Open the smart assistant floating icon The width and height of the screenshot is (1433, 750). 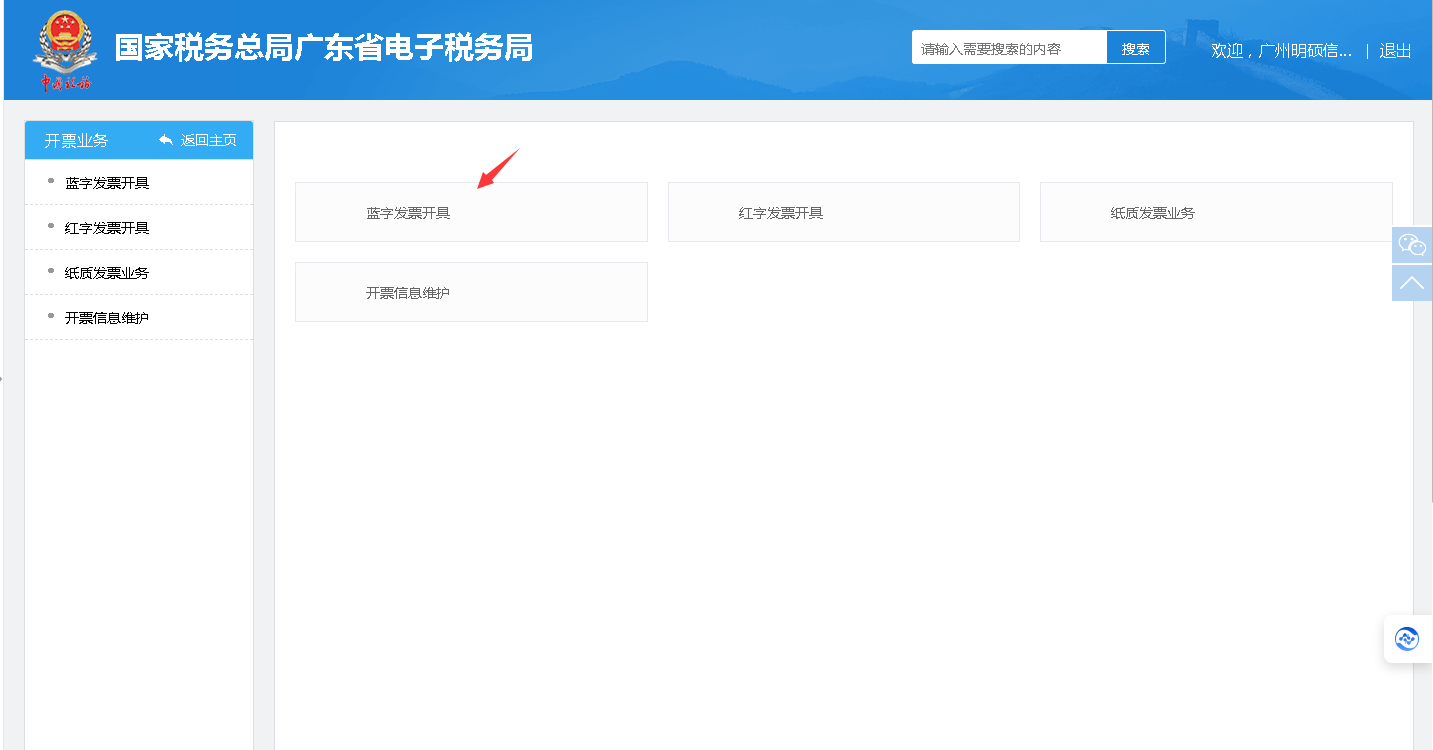[x=1407, y=639]
